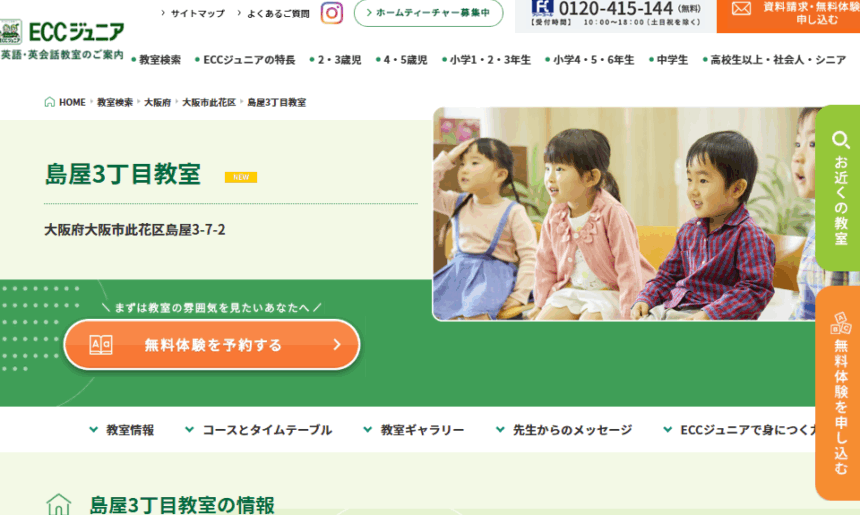Expand 教室ギャラリー section anchor
This screenshot has height=515, width=860.
pyautogui.click(x=414, y=430)
